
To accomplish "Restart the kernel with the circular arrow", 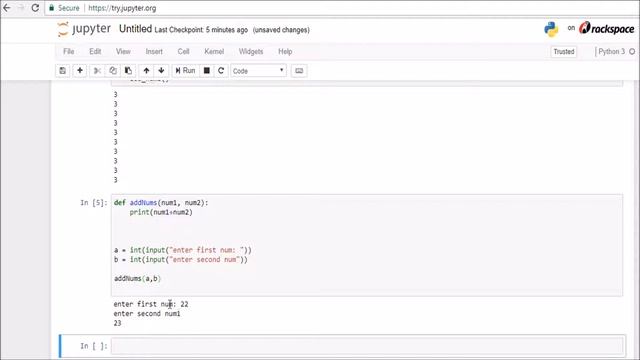I will click(221, 71).
